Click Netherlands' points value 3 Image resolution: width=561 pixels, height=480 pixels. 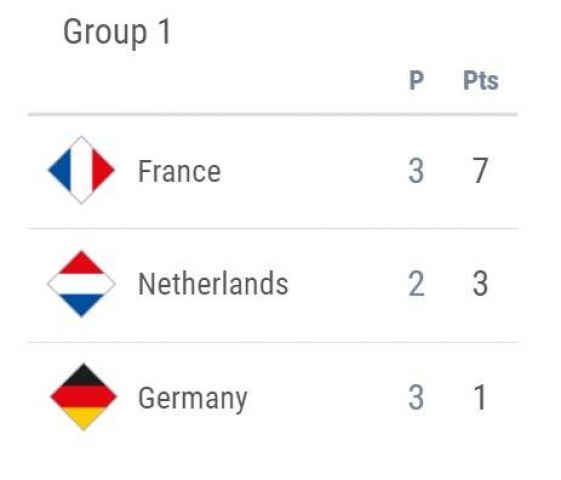(x=480, y=284)
